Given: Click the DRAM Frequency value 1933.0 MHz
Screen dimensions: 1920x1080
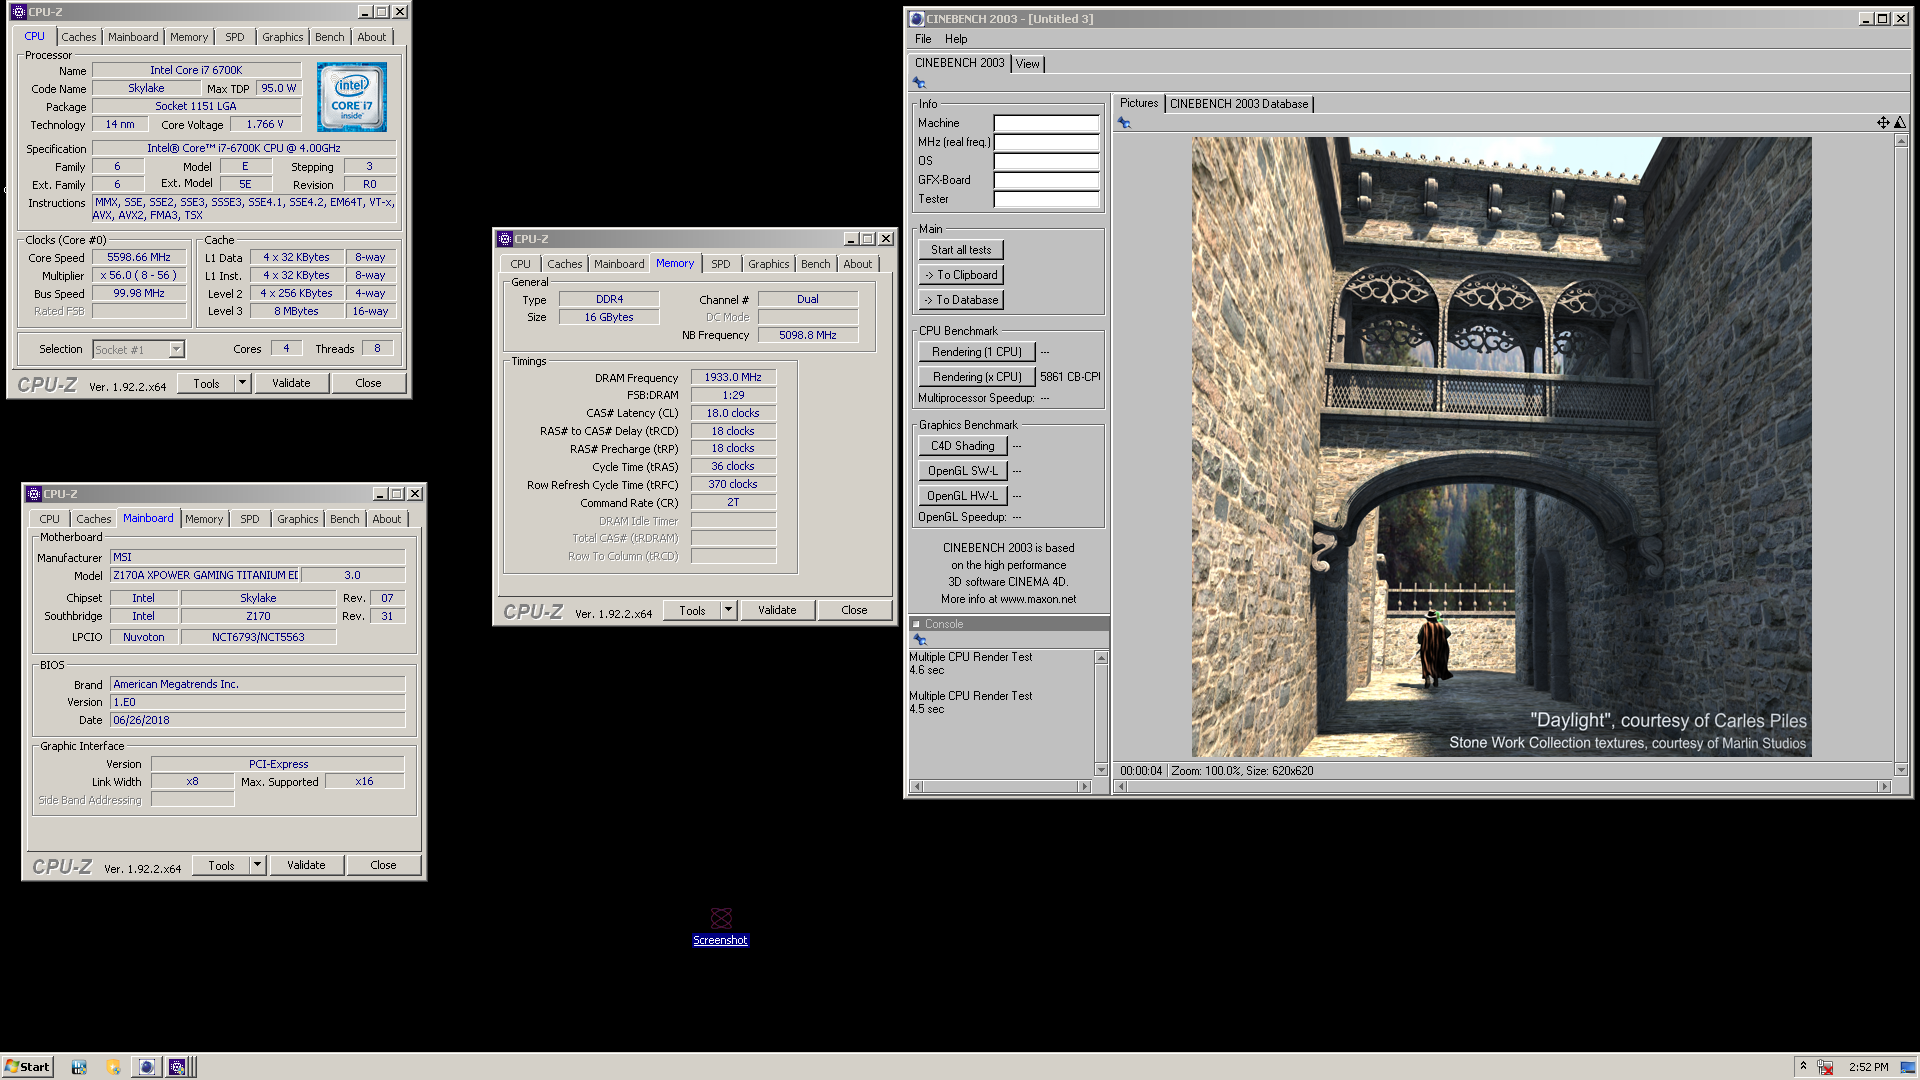Looking at the screenshot, I should tap(733, 377).
